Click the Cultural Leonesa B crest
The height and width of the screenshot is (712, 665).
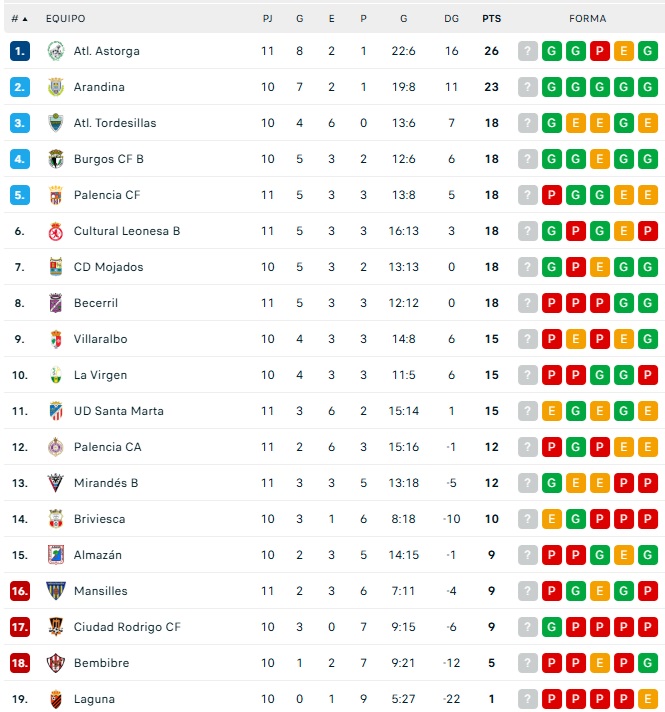pos(56,231)
